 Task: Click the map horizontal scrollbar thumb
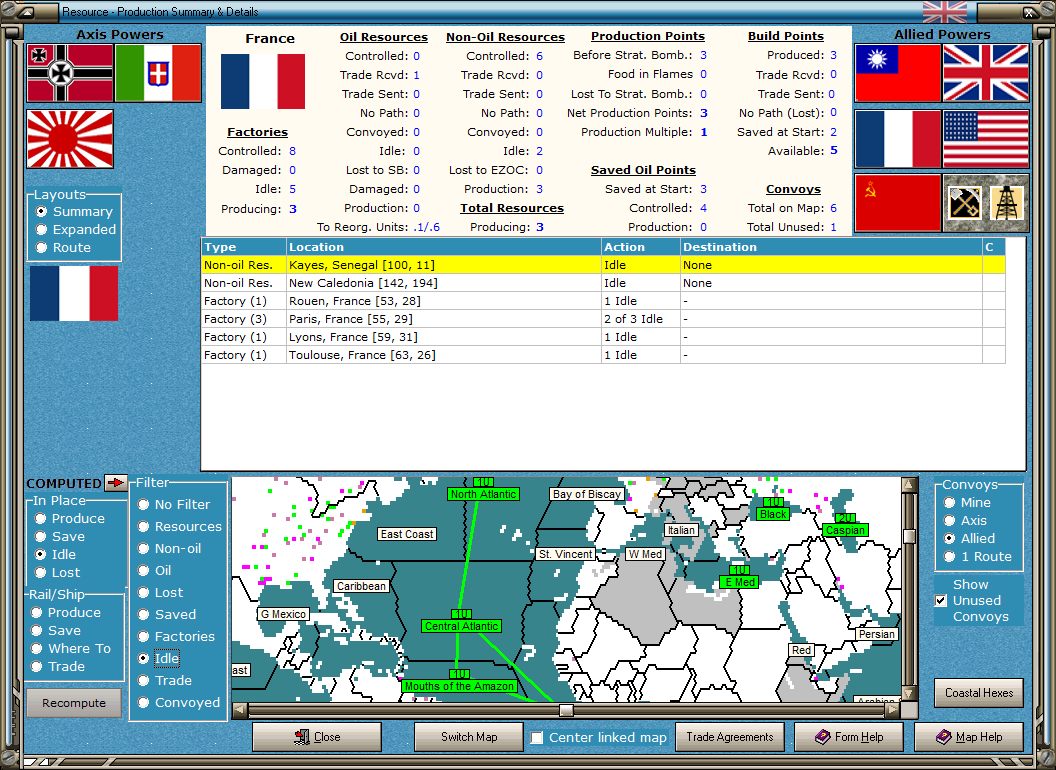(566, 710)
